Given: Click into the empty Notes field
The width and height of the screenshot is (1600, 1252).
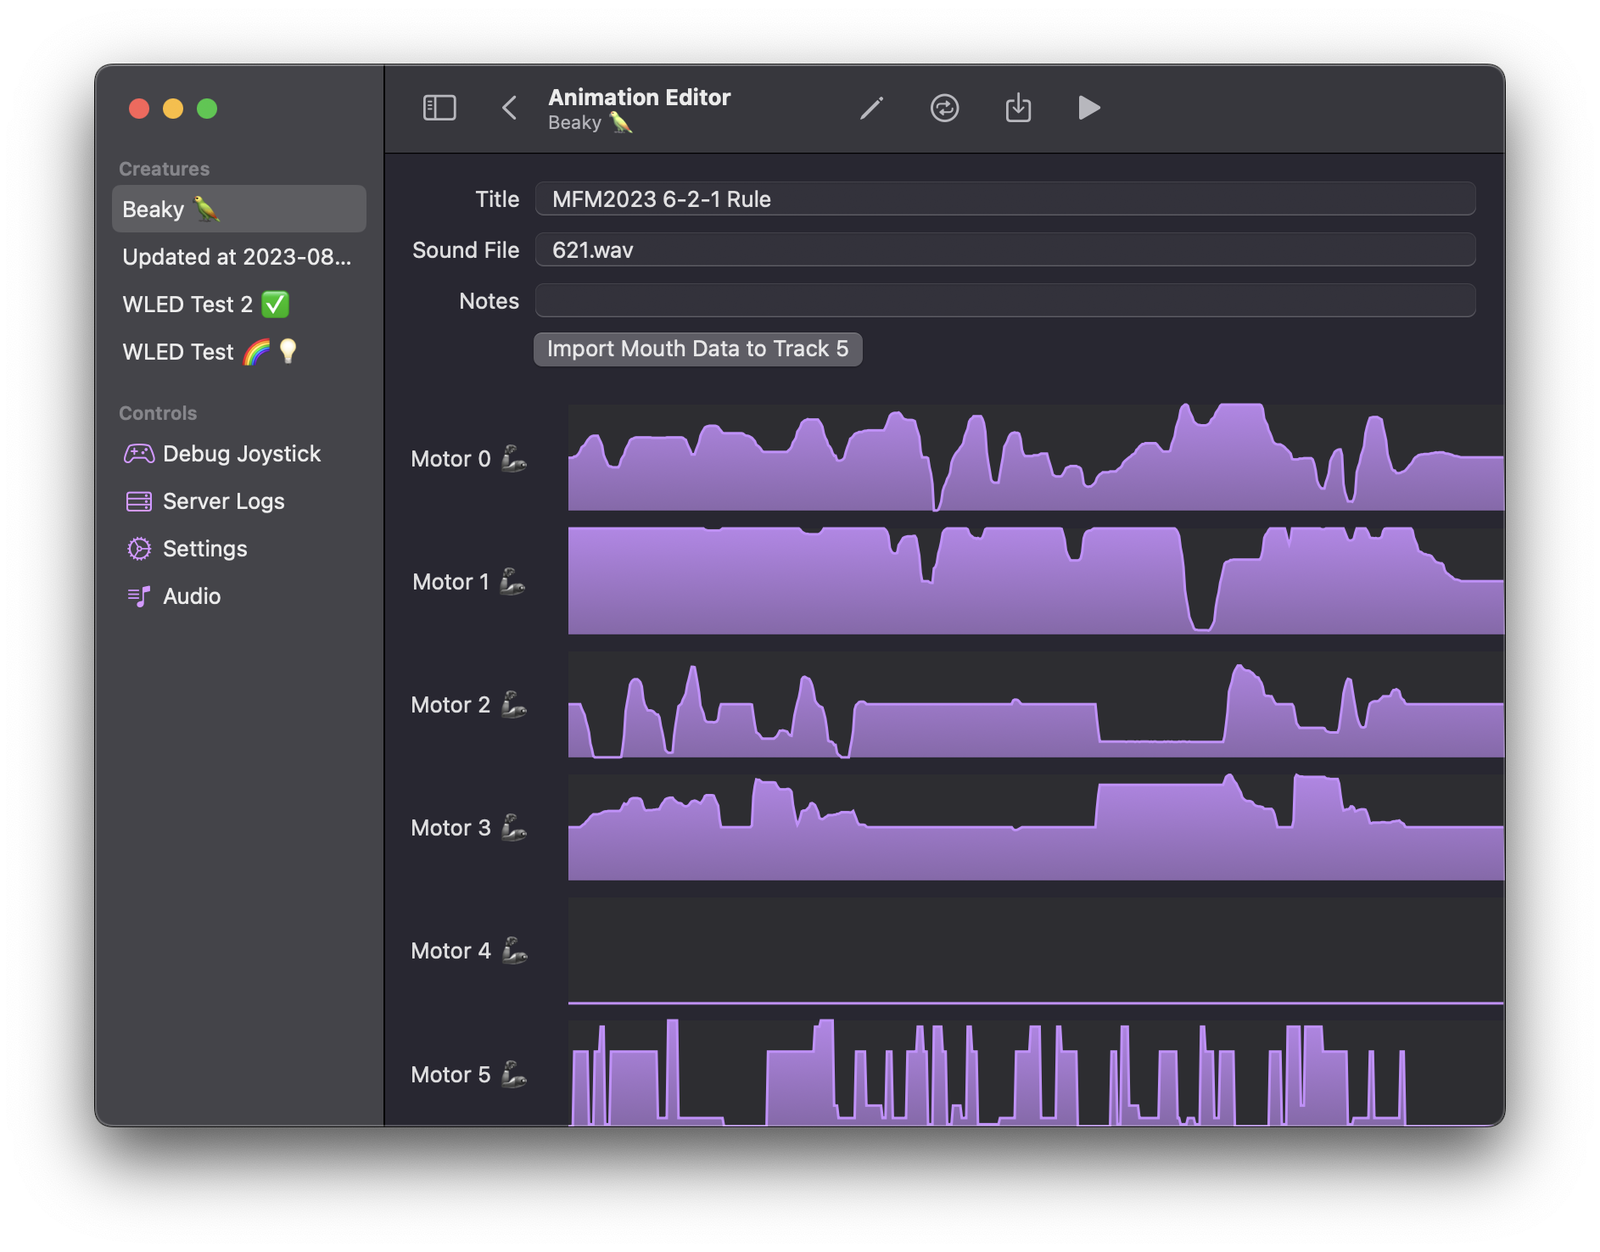Looking at the screenshot, I should (x=1004, y=301).
